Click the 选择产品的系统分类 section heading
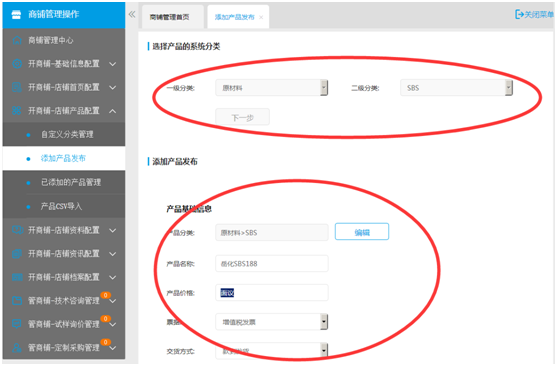The image size is (557, 366). [186, 47]
